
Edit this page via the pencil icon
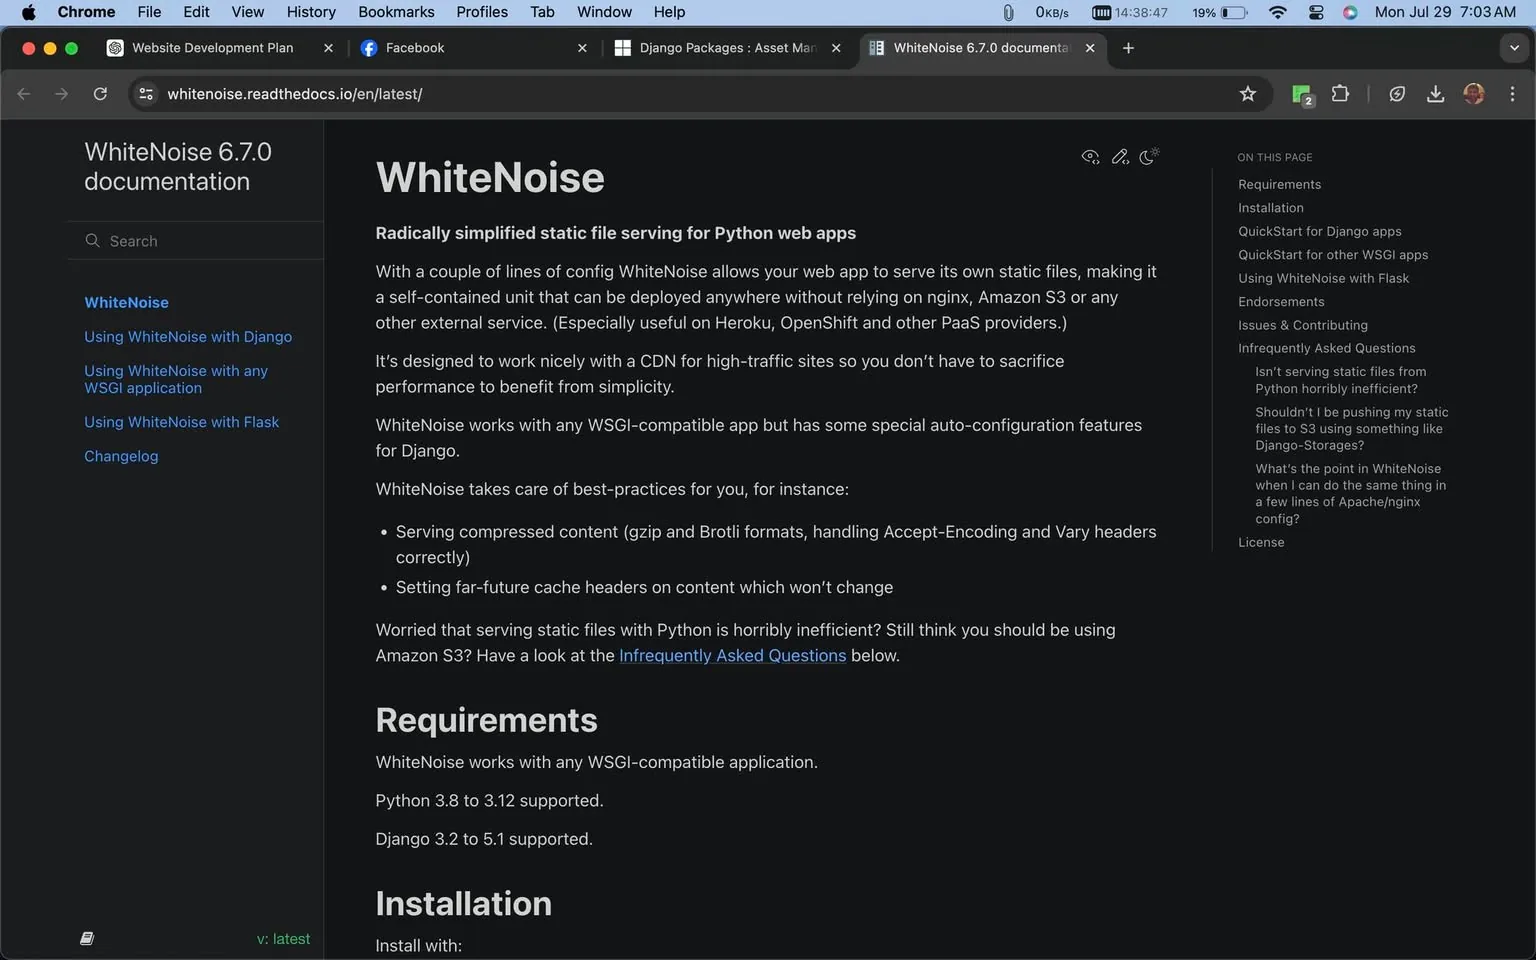pyautogui.click(x=1120, y=157)
